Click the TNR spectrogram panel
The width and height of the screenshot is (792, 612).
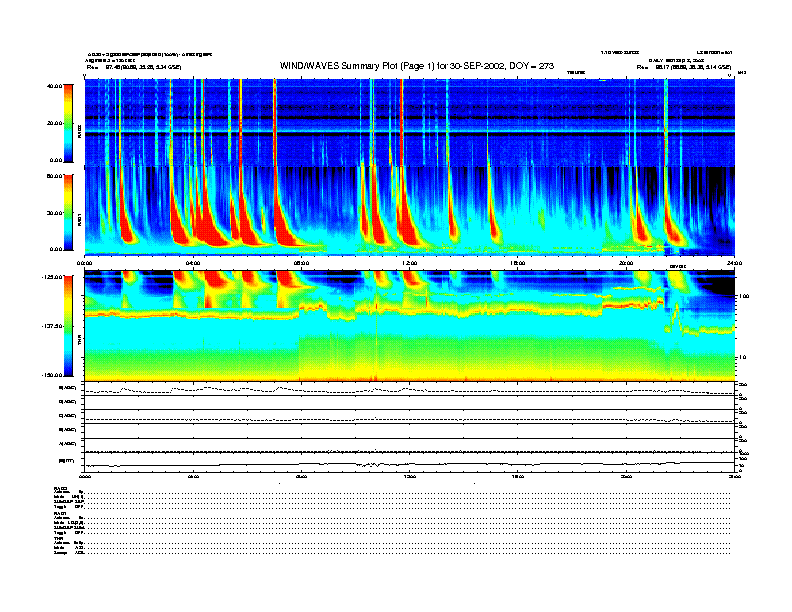[409, 325]
